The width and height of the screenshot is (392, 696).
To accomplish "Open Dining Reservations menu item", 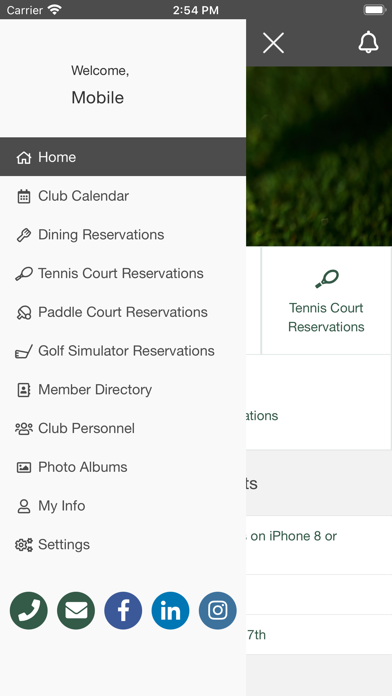I will click(x=123, y=234).
